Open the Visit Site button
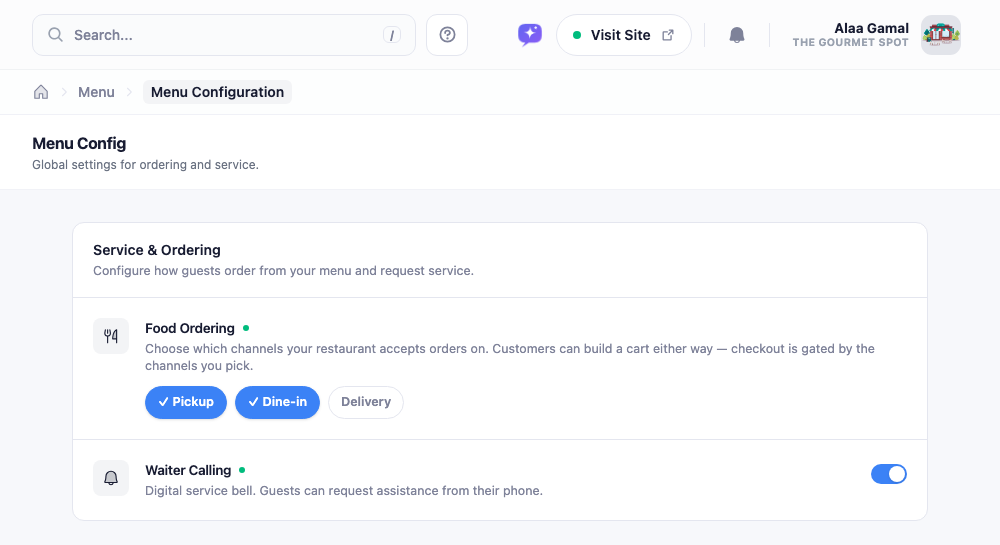The image size is (1000, 545). tap(624, 35)
